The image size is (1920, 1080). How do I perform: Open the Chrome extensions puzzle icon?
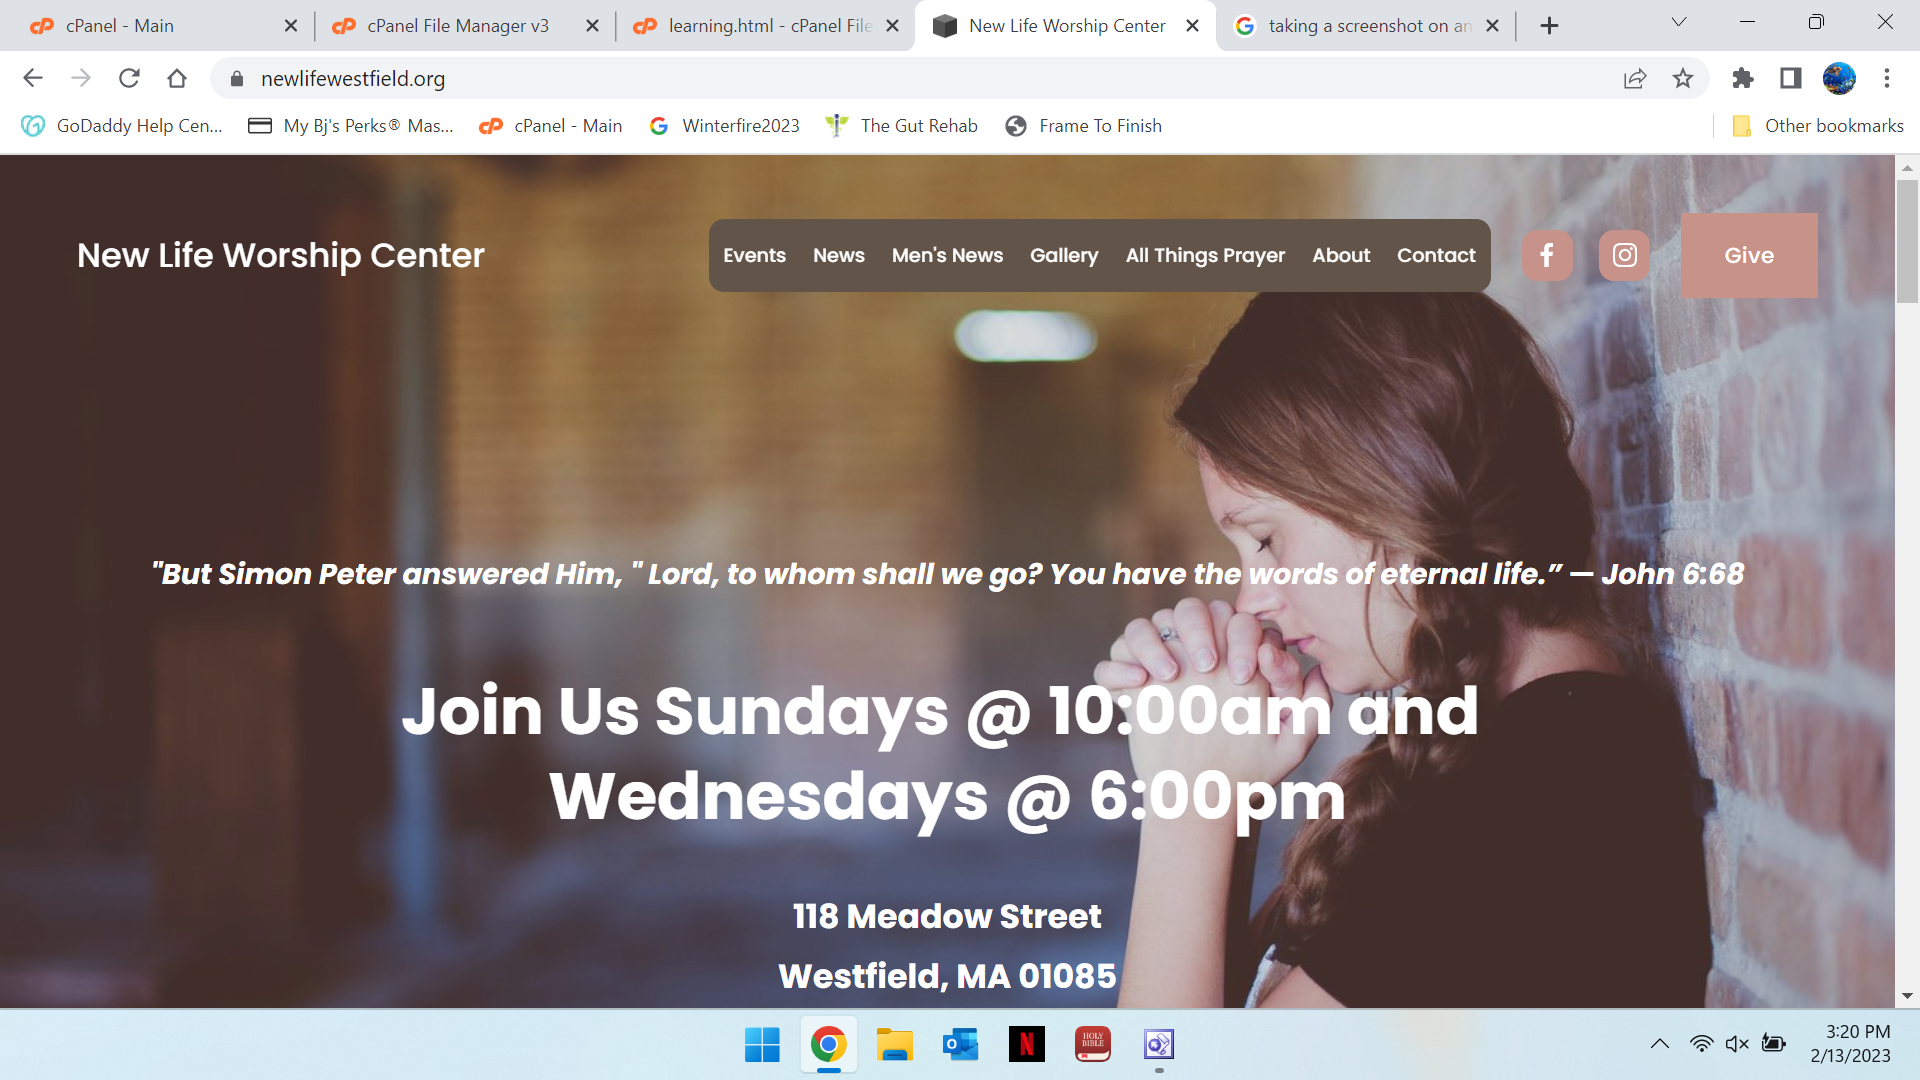(1743, 78)
